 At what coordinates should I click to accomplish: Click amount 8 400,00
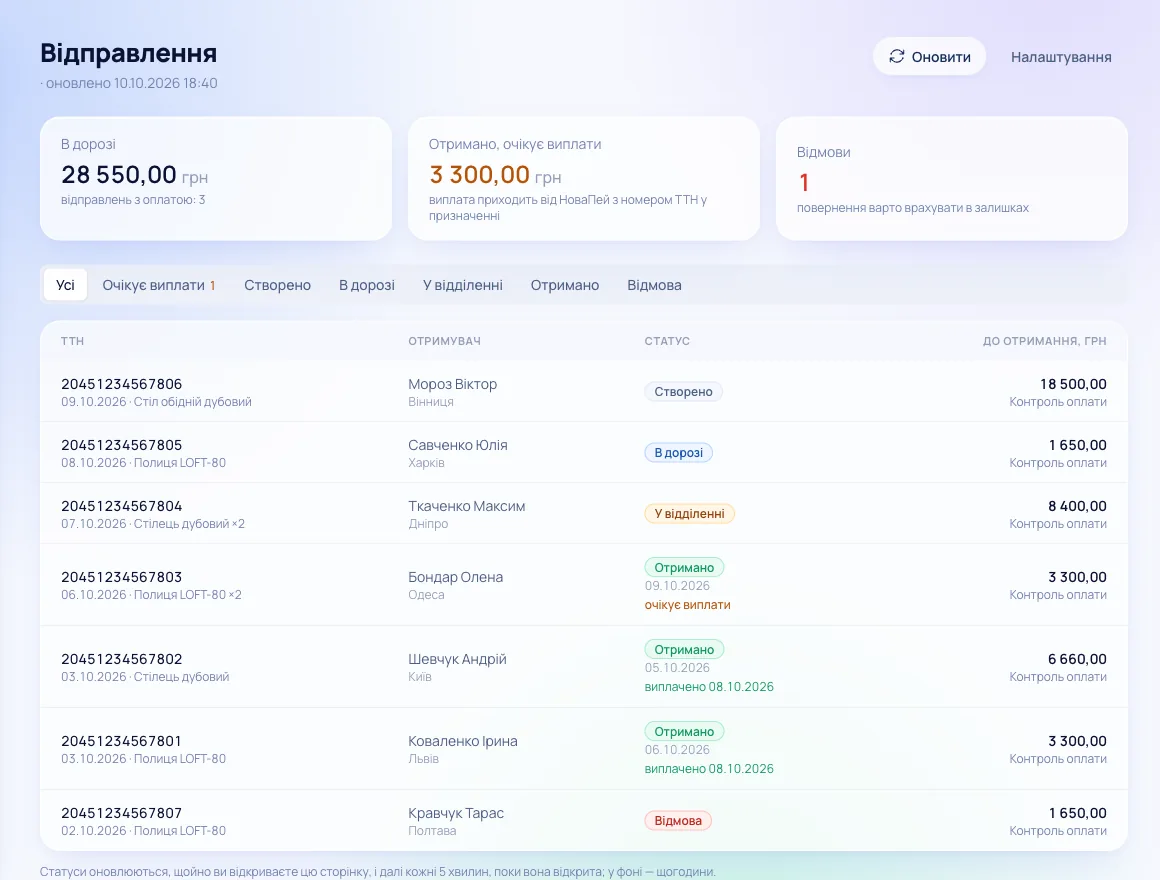pos(1077,506)
